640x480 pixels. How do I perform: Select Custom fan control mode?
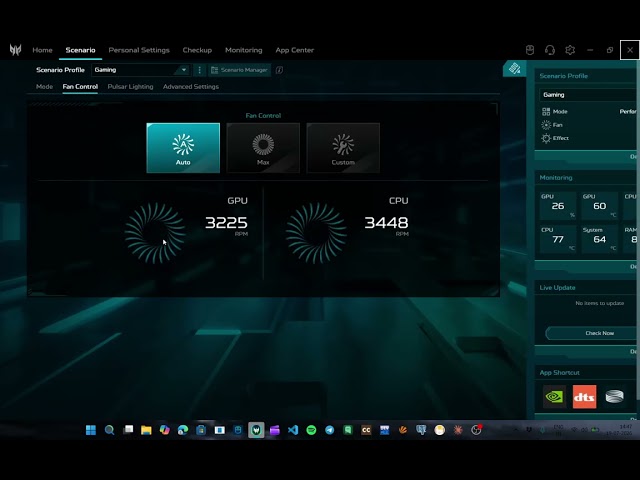[343, 148]
